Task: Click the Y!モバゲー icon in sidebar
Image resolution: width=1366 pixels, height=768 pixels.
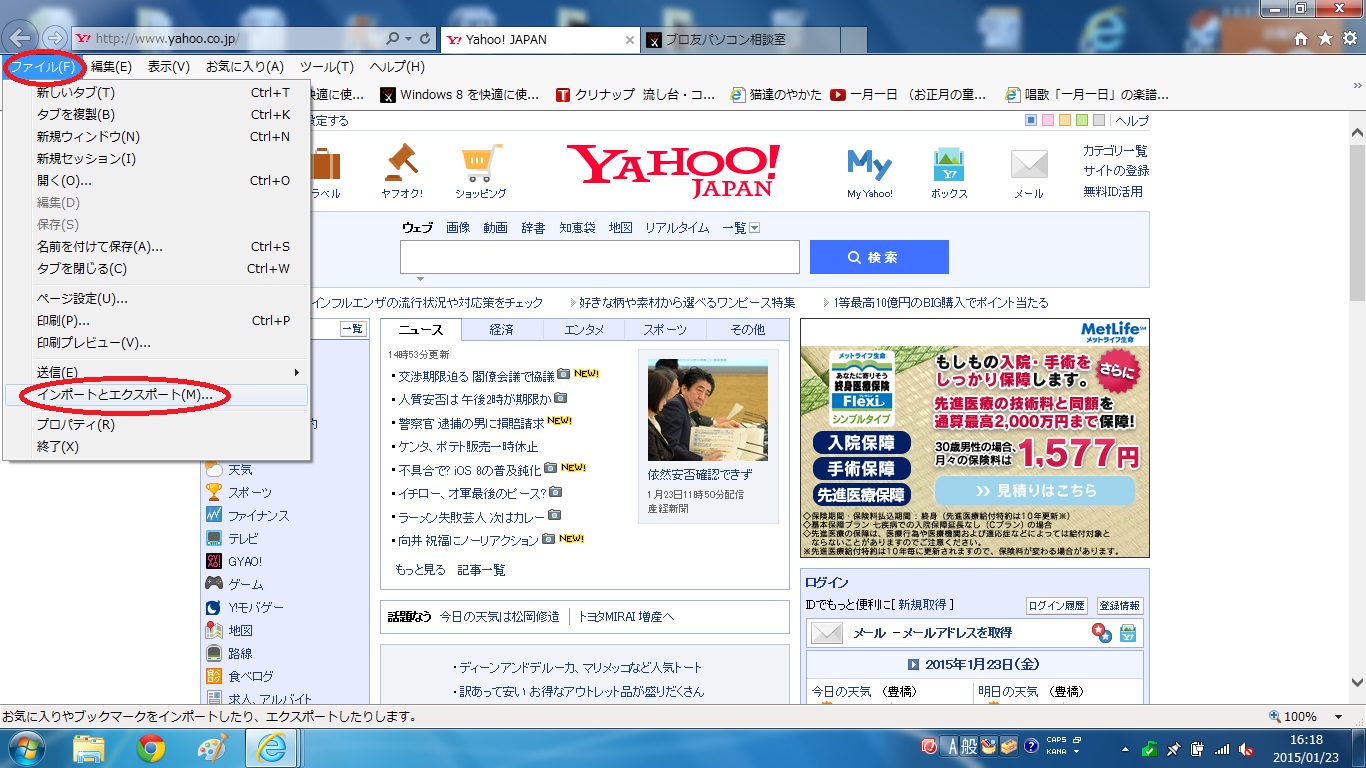Action: (214, 607)
